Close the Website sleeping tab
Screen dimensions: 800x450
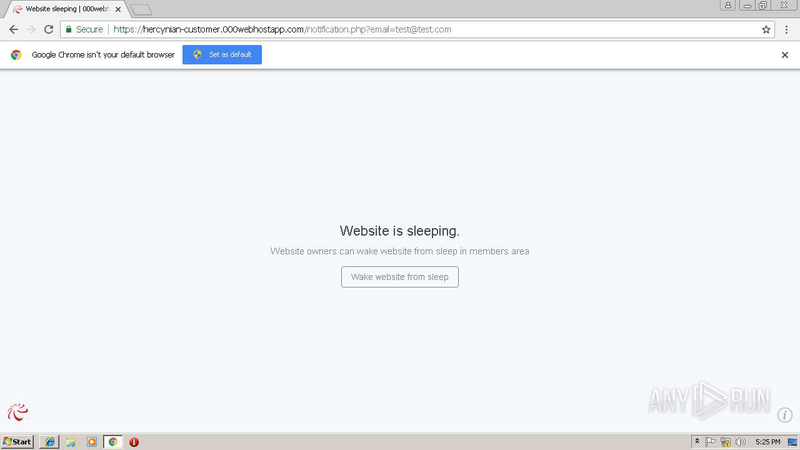[118, 9]
